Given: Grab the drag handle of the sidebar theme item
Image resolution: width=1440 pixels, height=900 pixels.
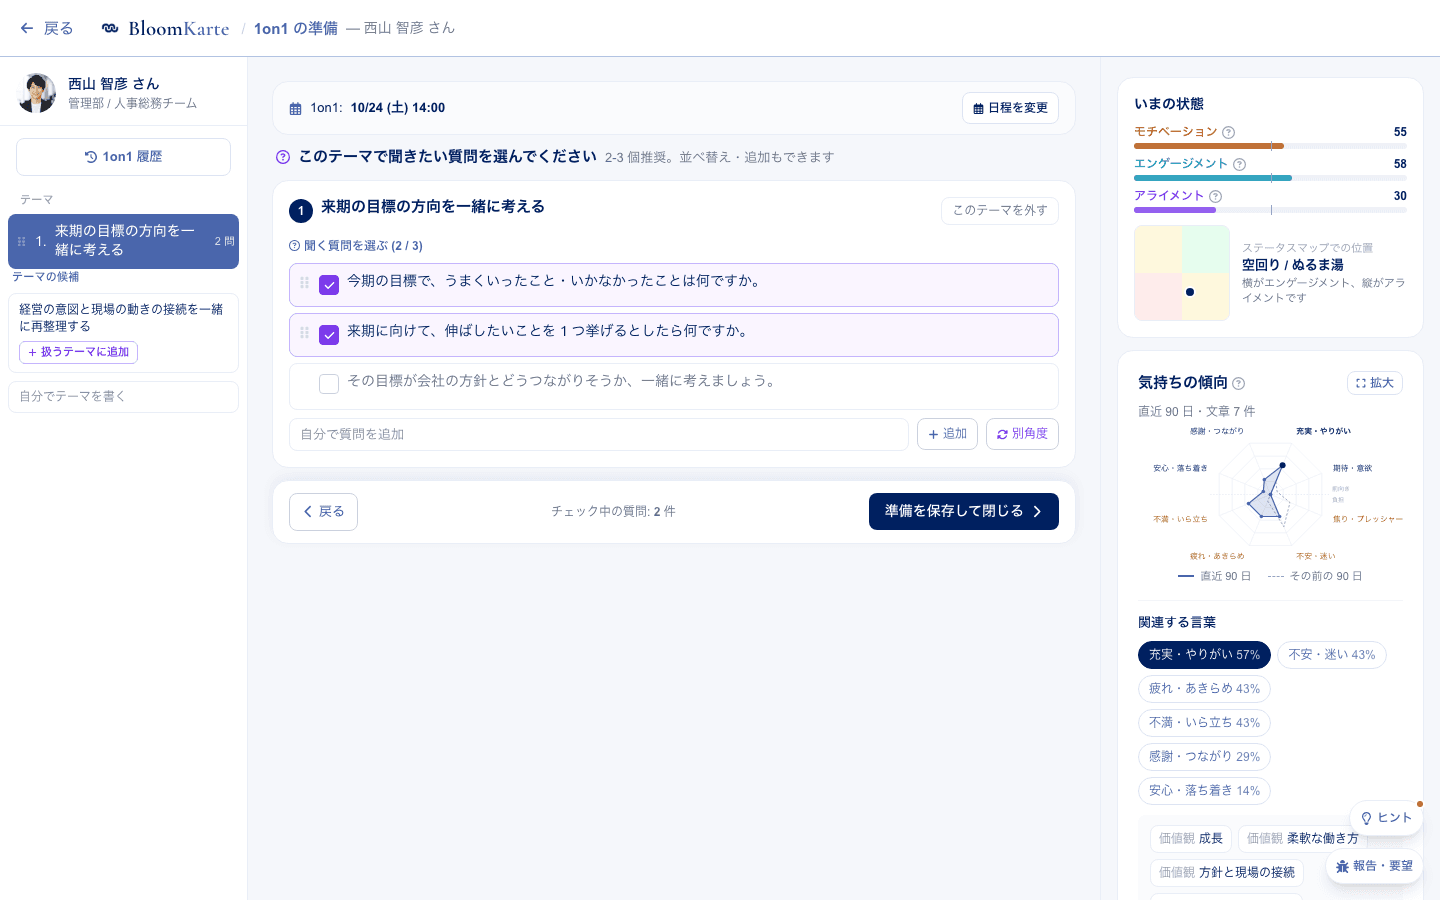Looking at the screenshot, I should [22, 241].
